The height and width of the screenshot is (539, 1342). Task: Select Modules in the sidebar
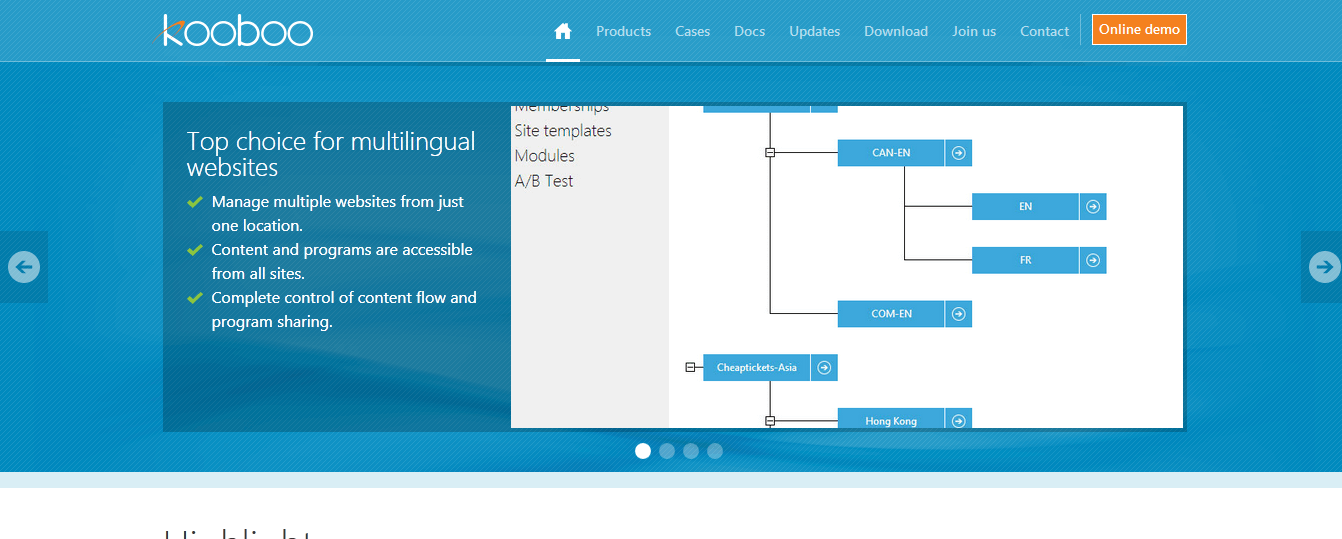(544, 156)
